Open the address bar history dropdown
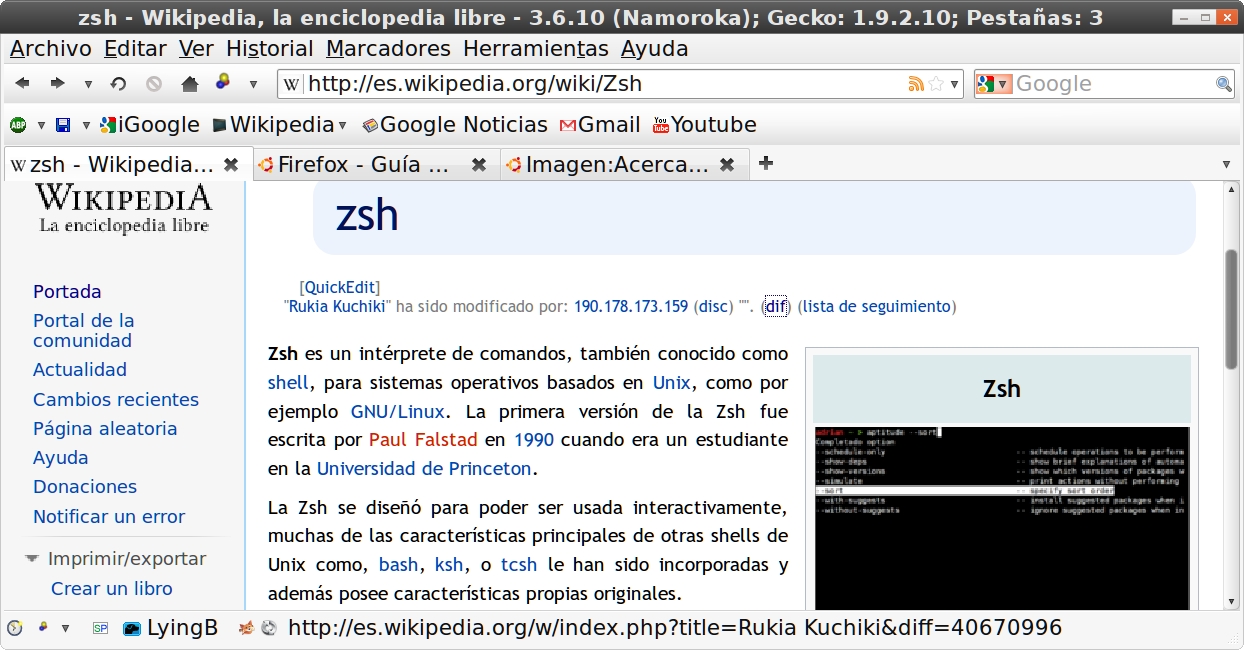This screenshot has height=650, width=1244. pyautogui.click(x=955, y=85)
